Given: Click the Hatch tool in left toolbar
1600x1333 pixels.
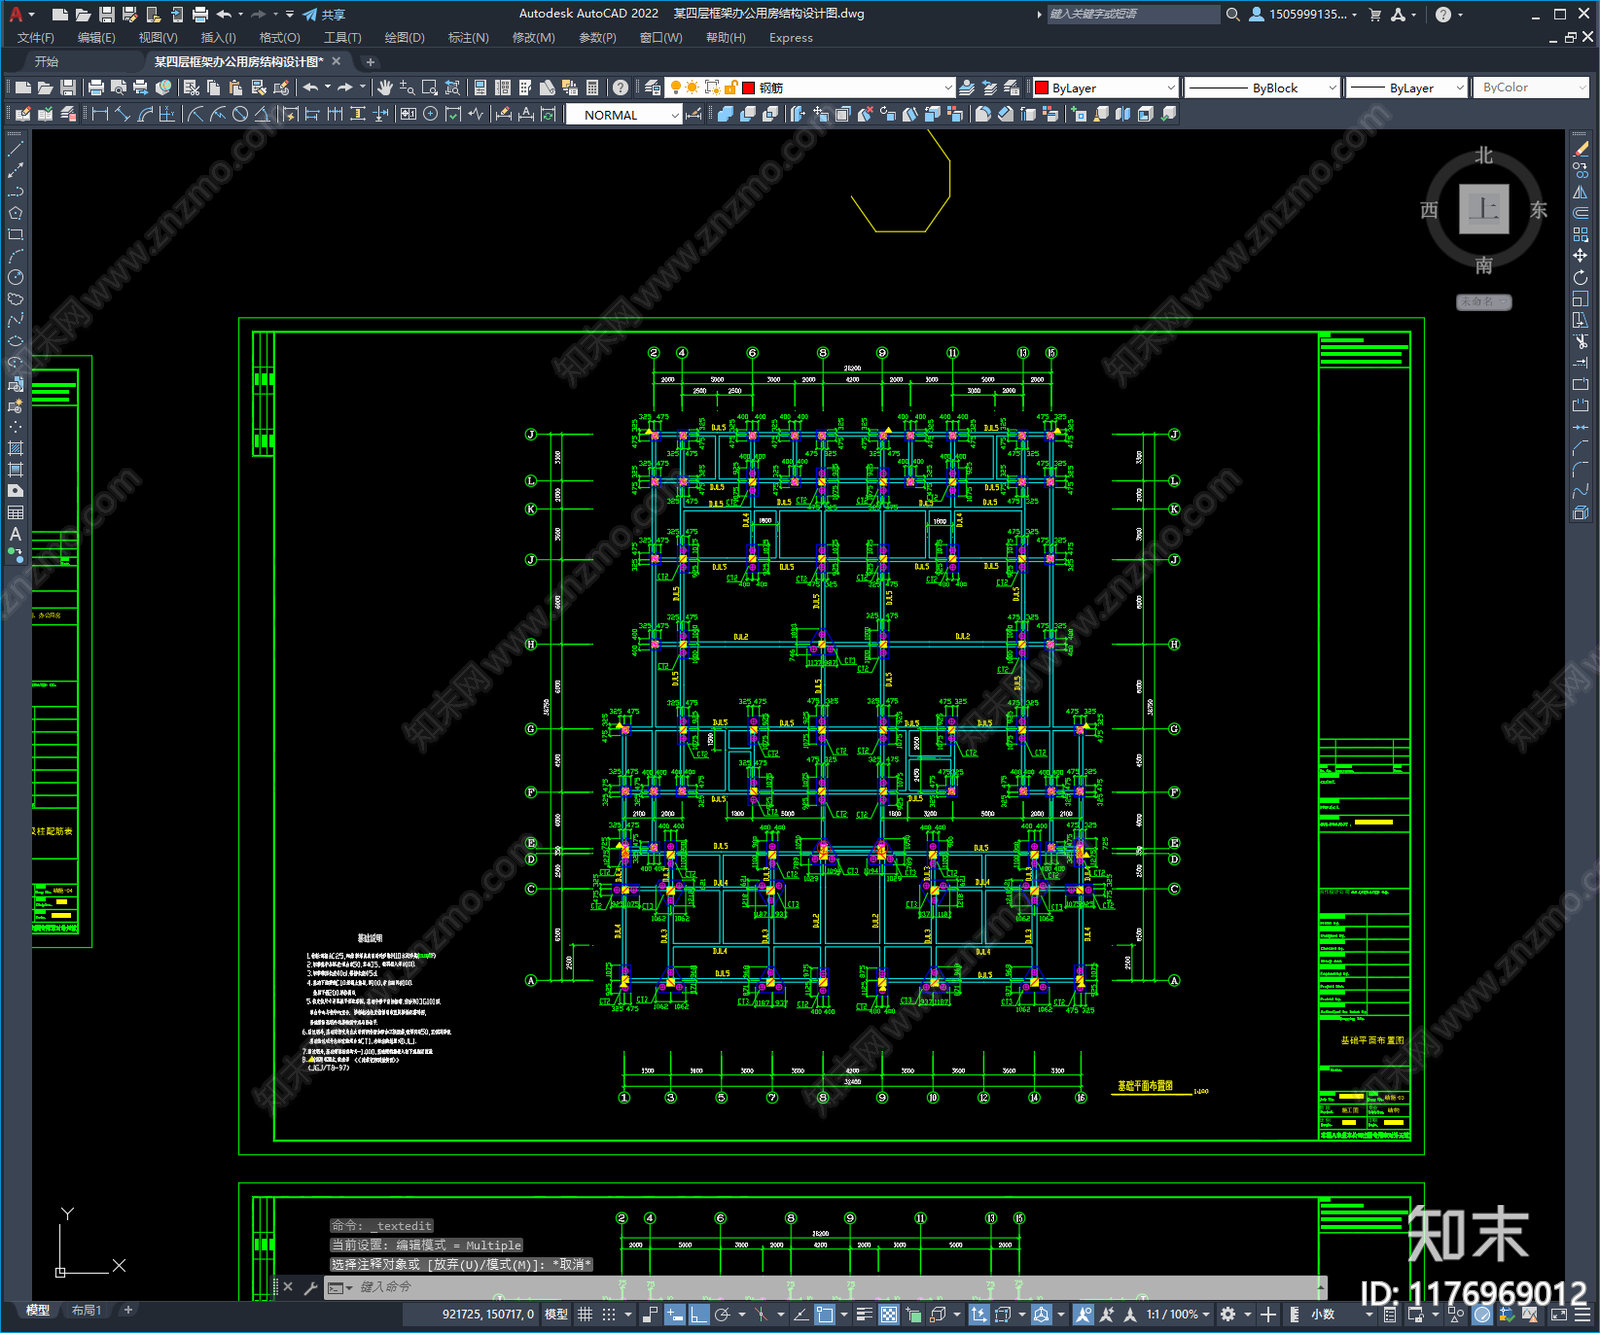Looking at the screenshot, I should coord(15,448).
